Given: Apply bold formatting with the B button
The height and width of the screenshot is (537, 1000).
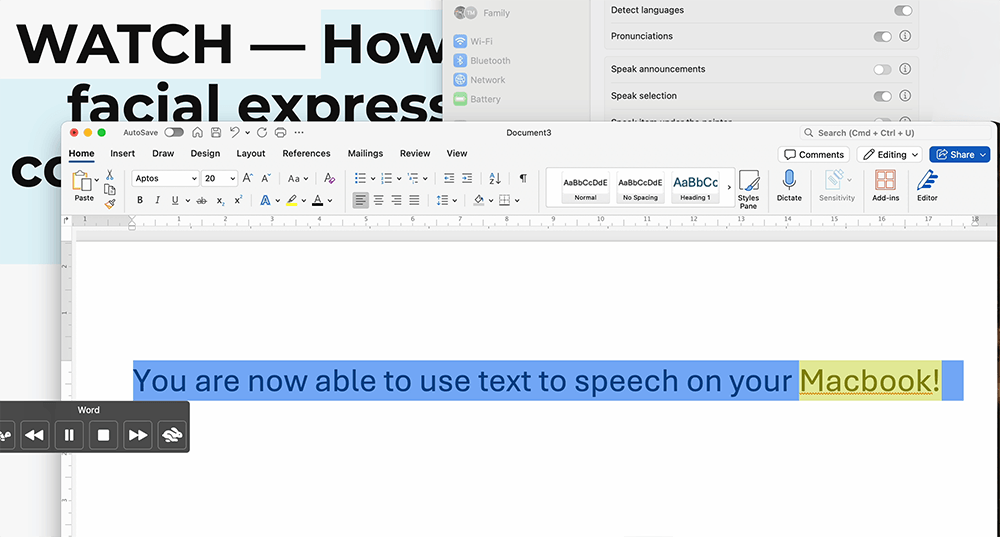Looking at the screenshot, I should [140, 200].
